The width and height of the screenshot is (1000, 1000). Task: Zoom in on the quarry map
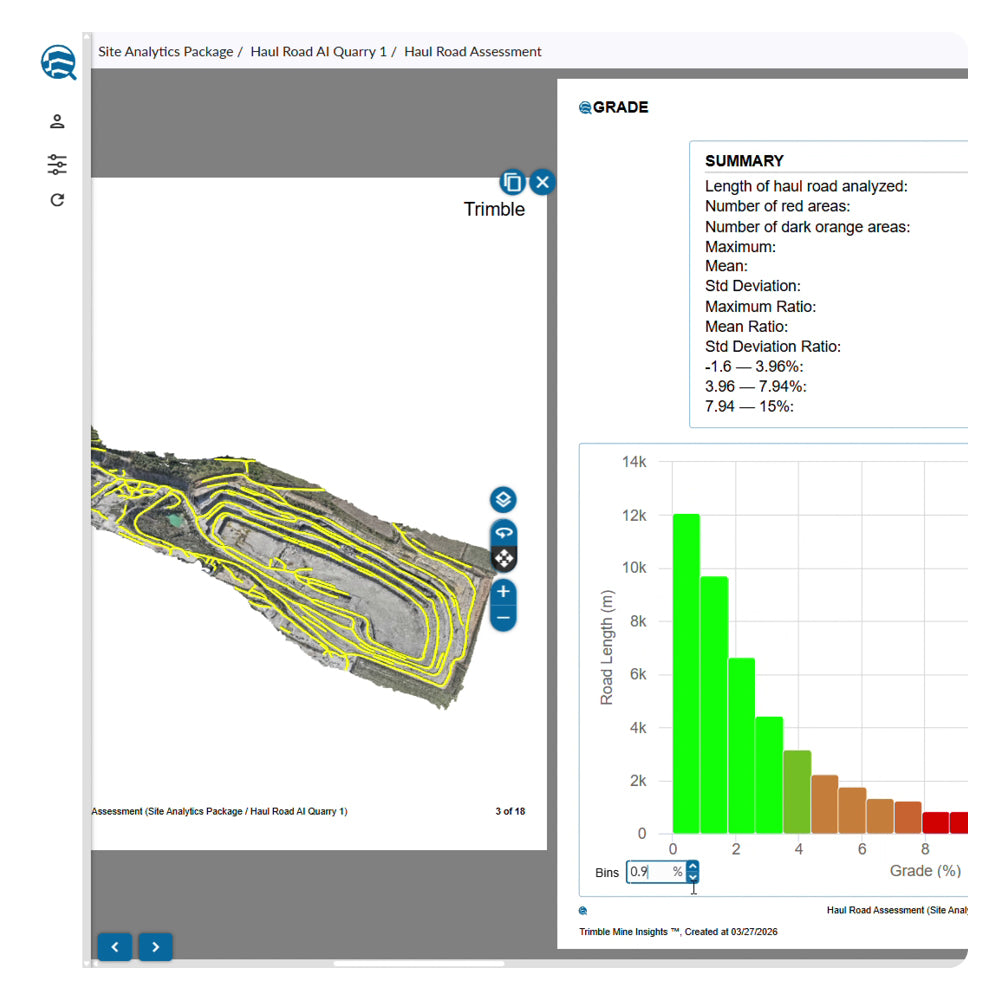coord(503,591)
